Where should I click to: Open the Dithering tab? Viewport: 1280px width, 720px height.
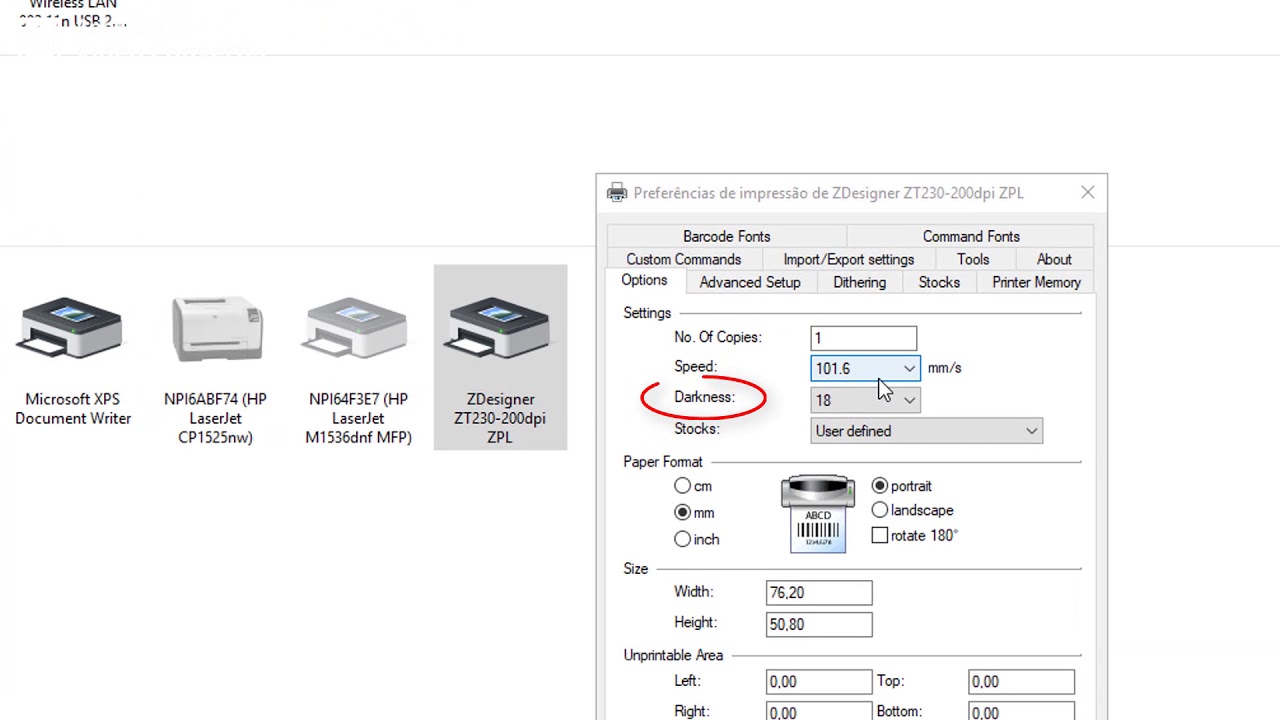[860, 282]
